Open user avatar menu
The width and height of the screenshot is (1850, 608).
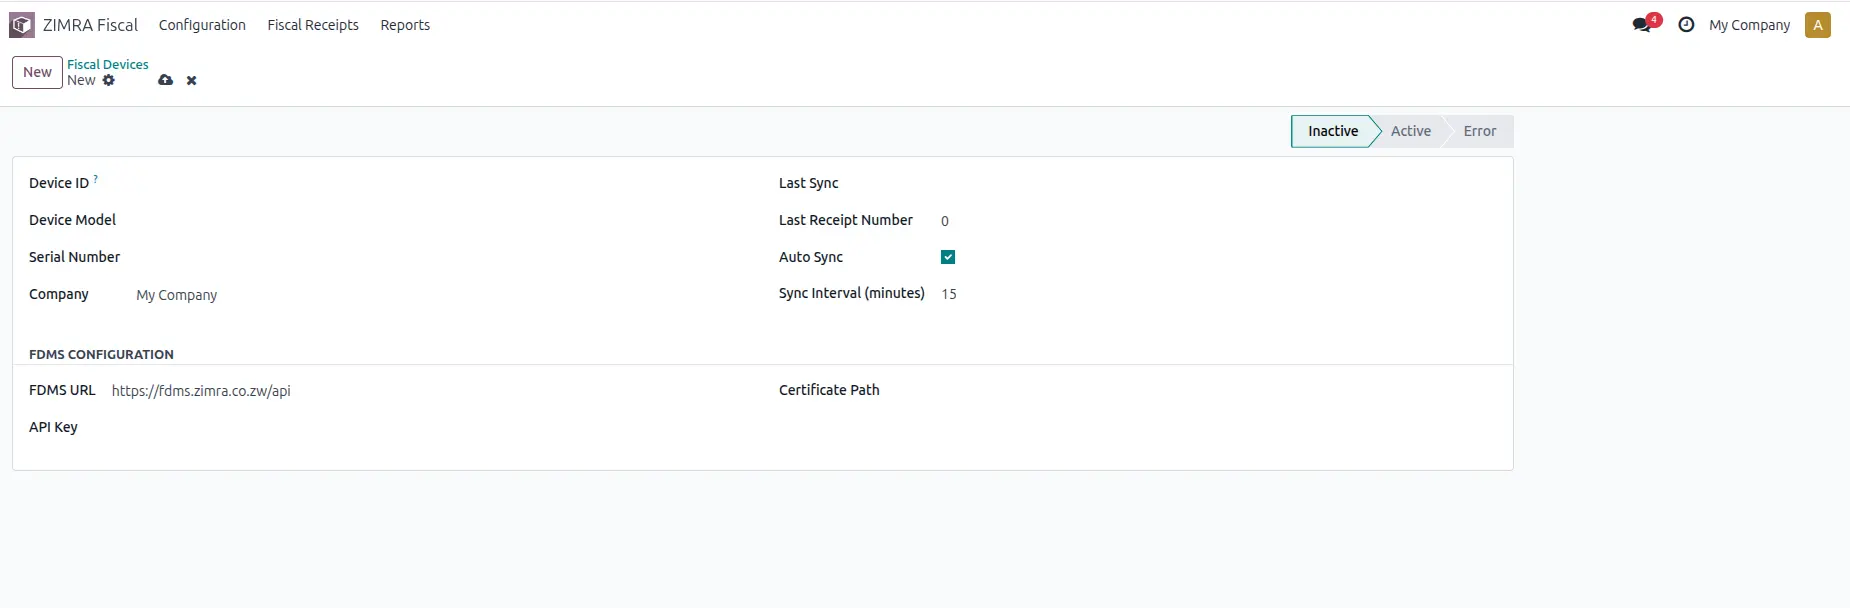point(1817,25)
